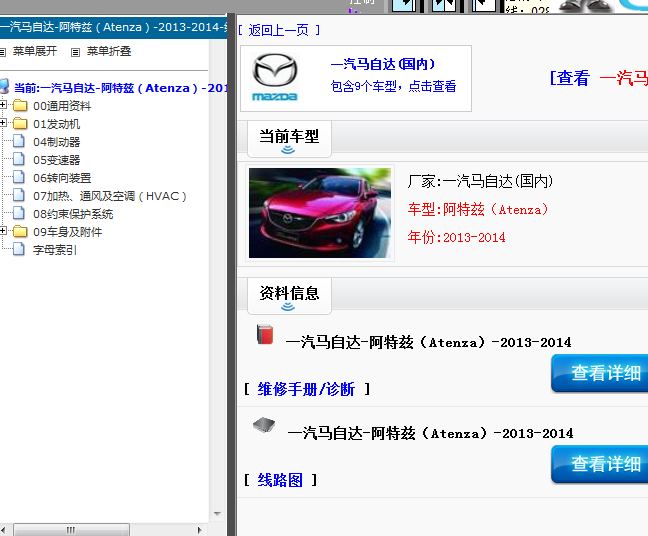Click the computer icon beside 当前:一汽马自达
Viewport: 648px width, 536px height.
coord(4,87)
